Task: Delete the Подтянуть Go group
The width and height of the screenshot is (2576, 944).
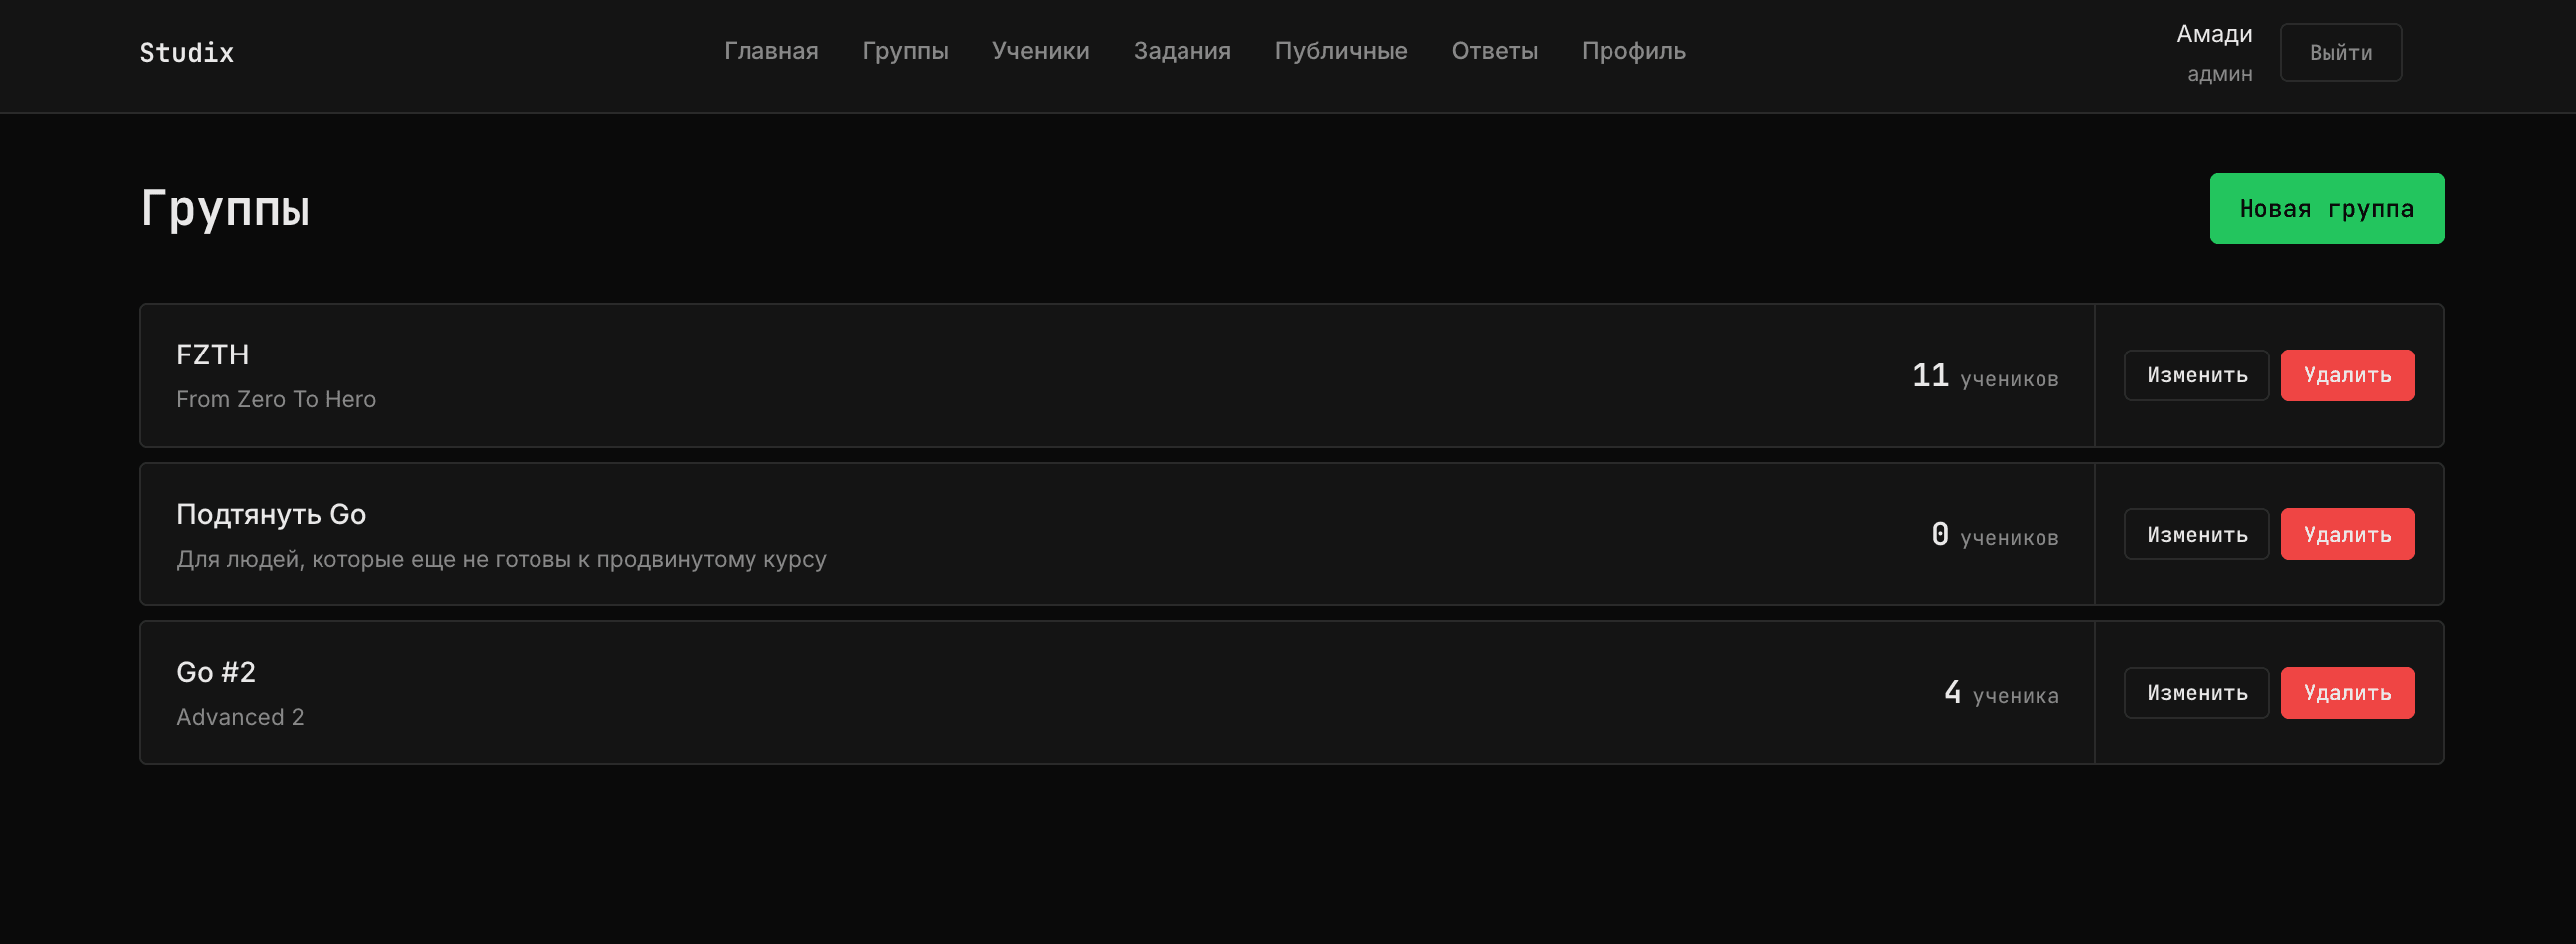Action: click(x=2347, y=534)
